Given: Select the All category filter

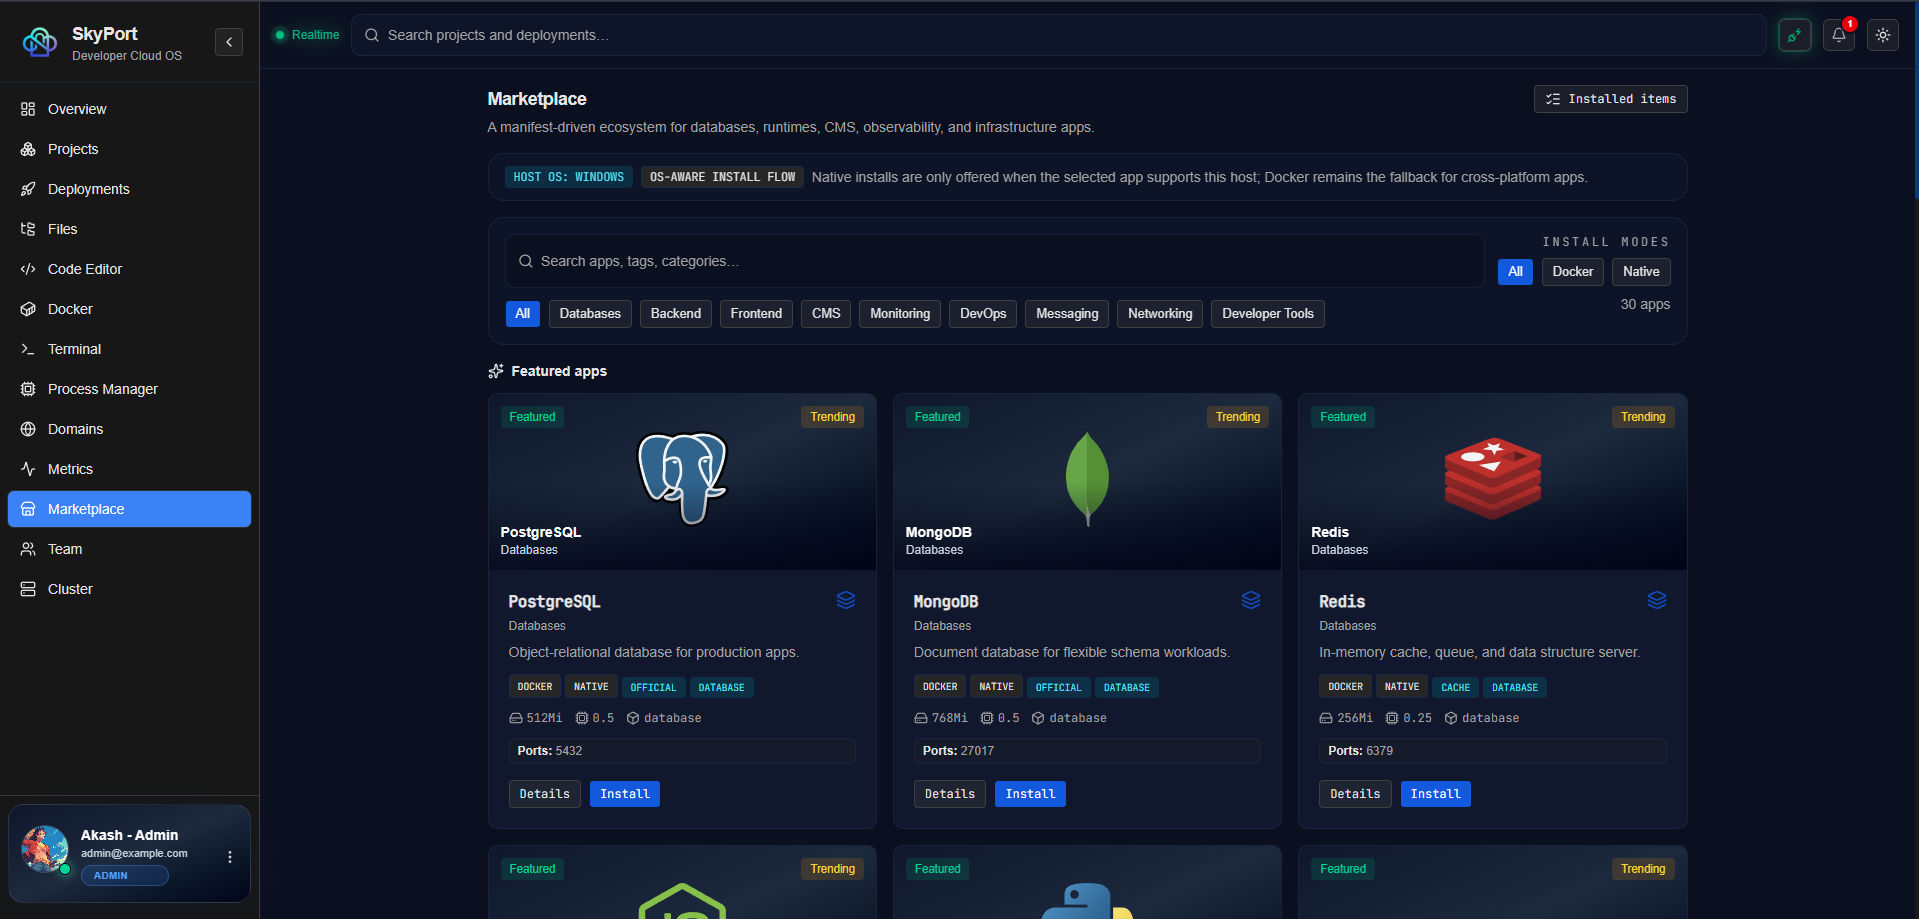Looking at the screenshot, I should coord(523,314).
